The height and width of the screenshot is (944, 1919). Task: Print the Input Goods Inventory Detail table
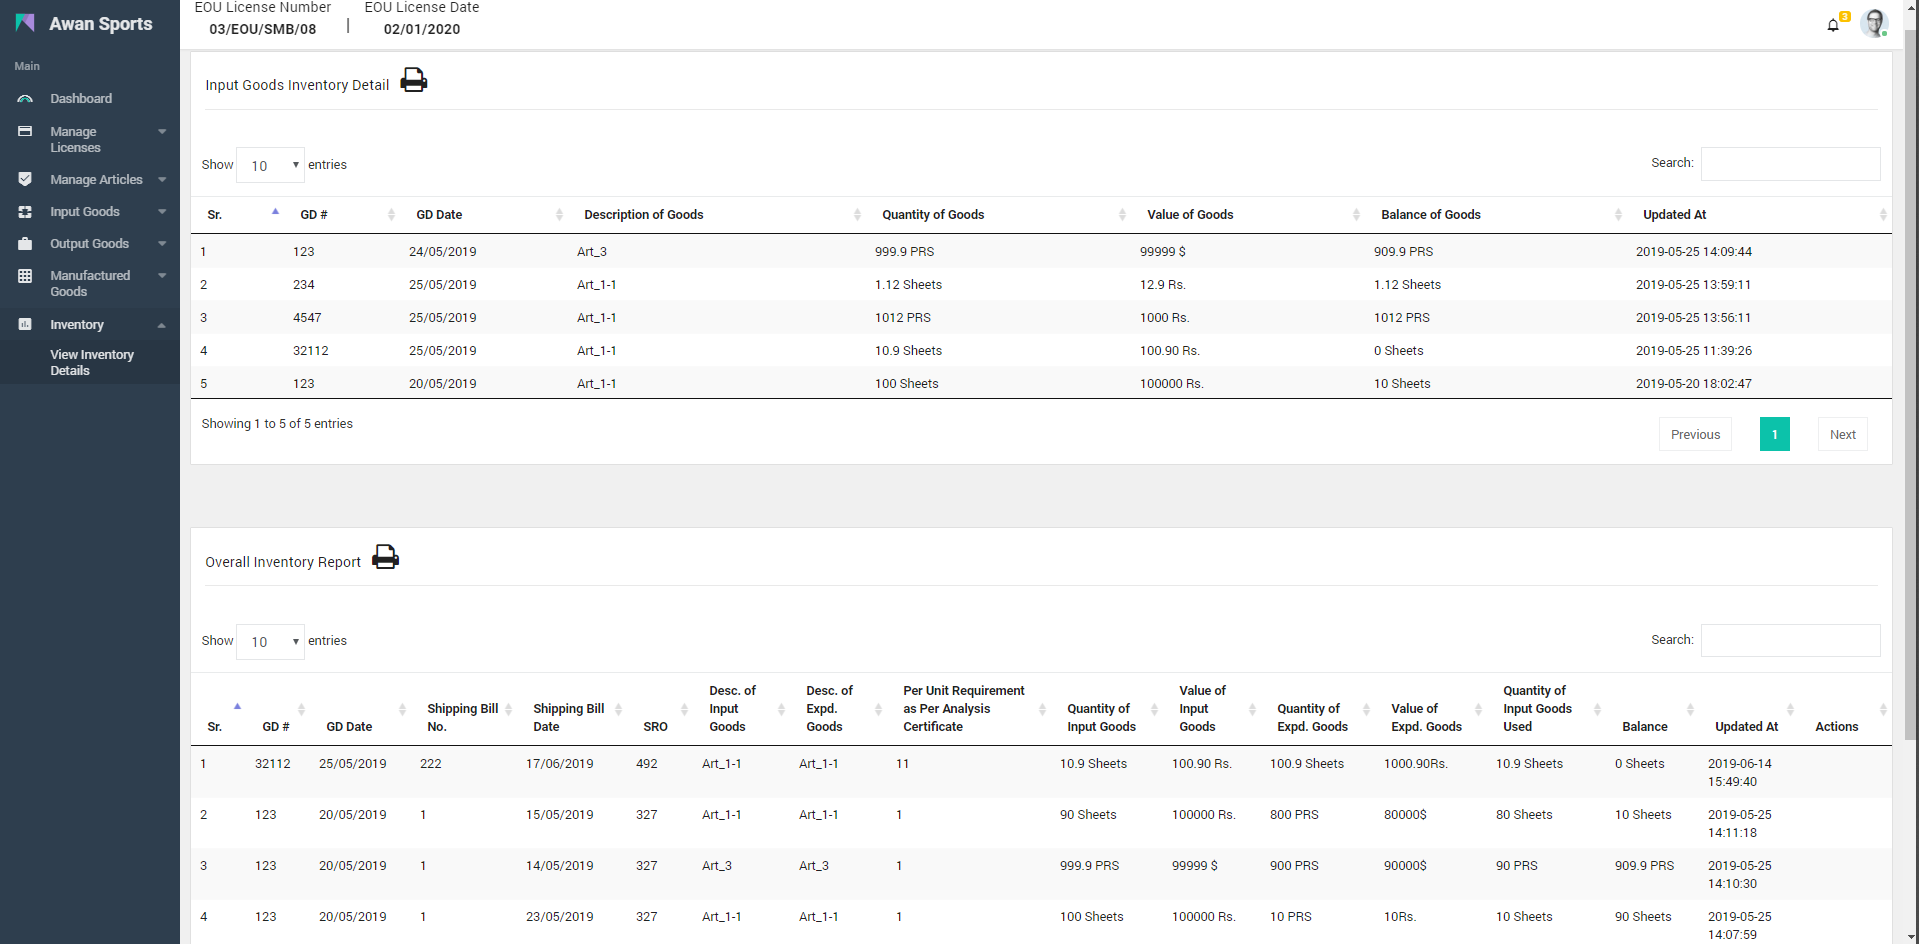pos(414,80)
